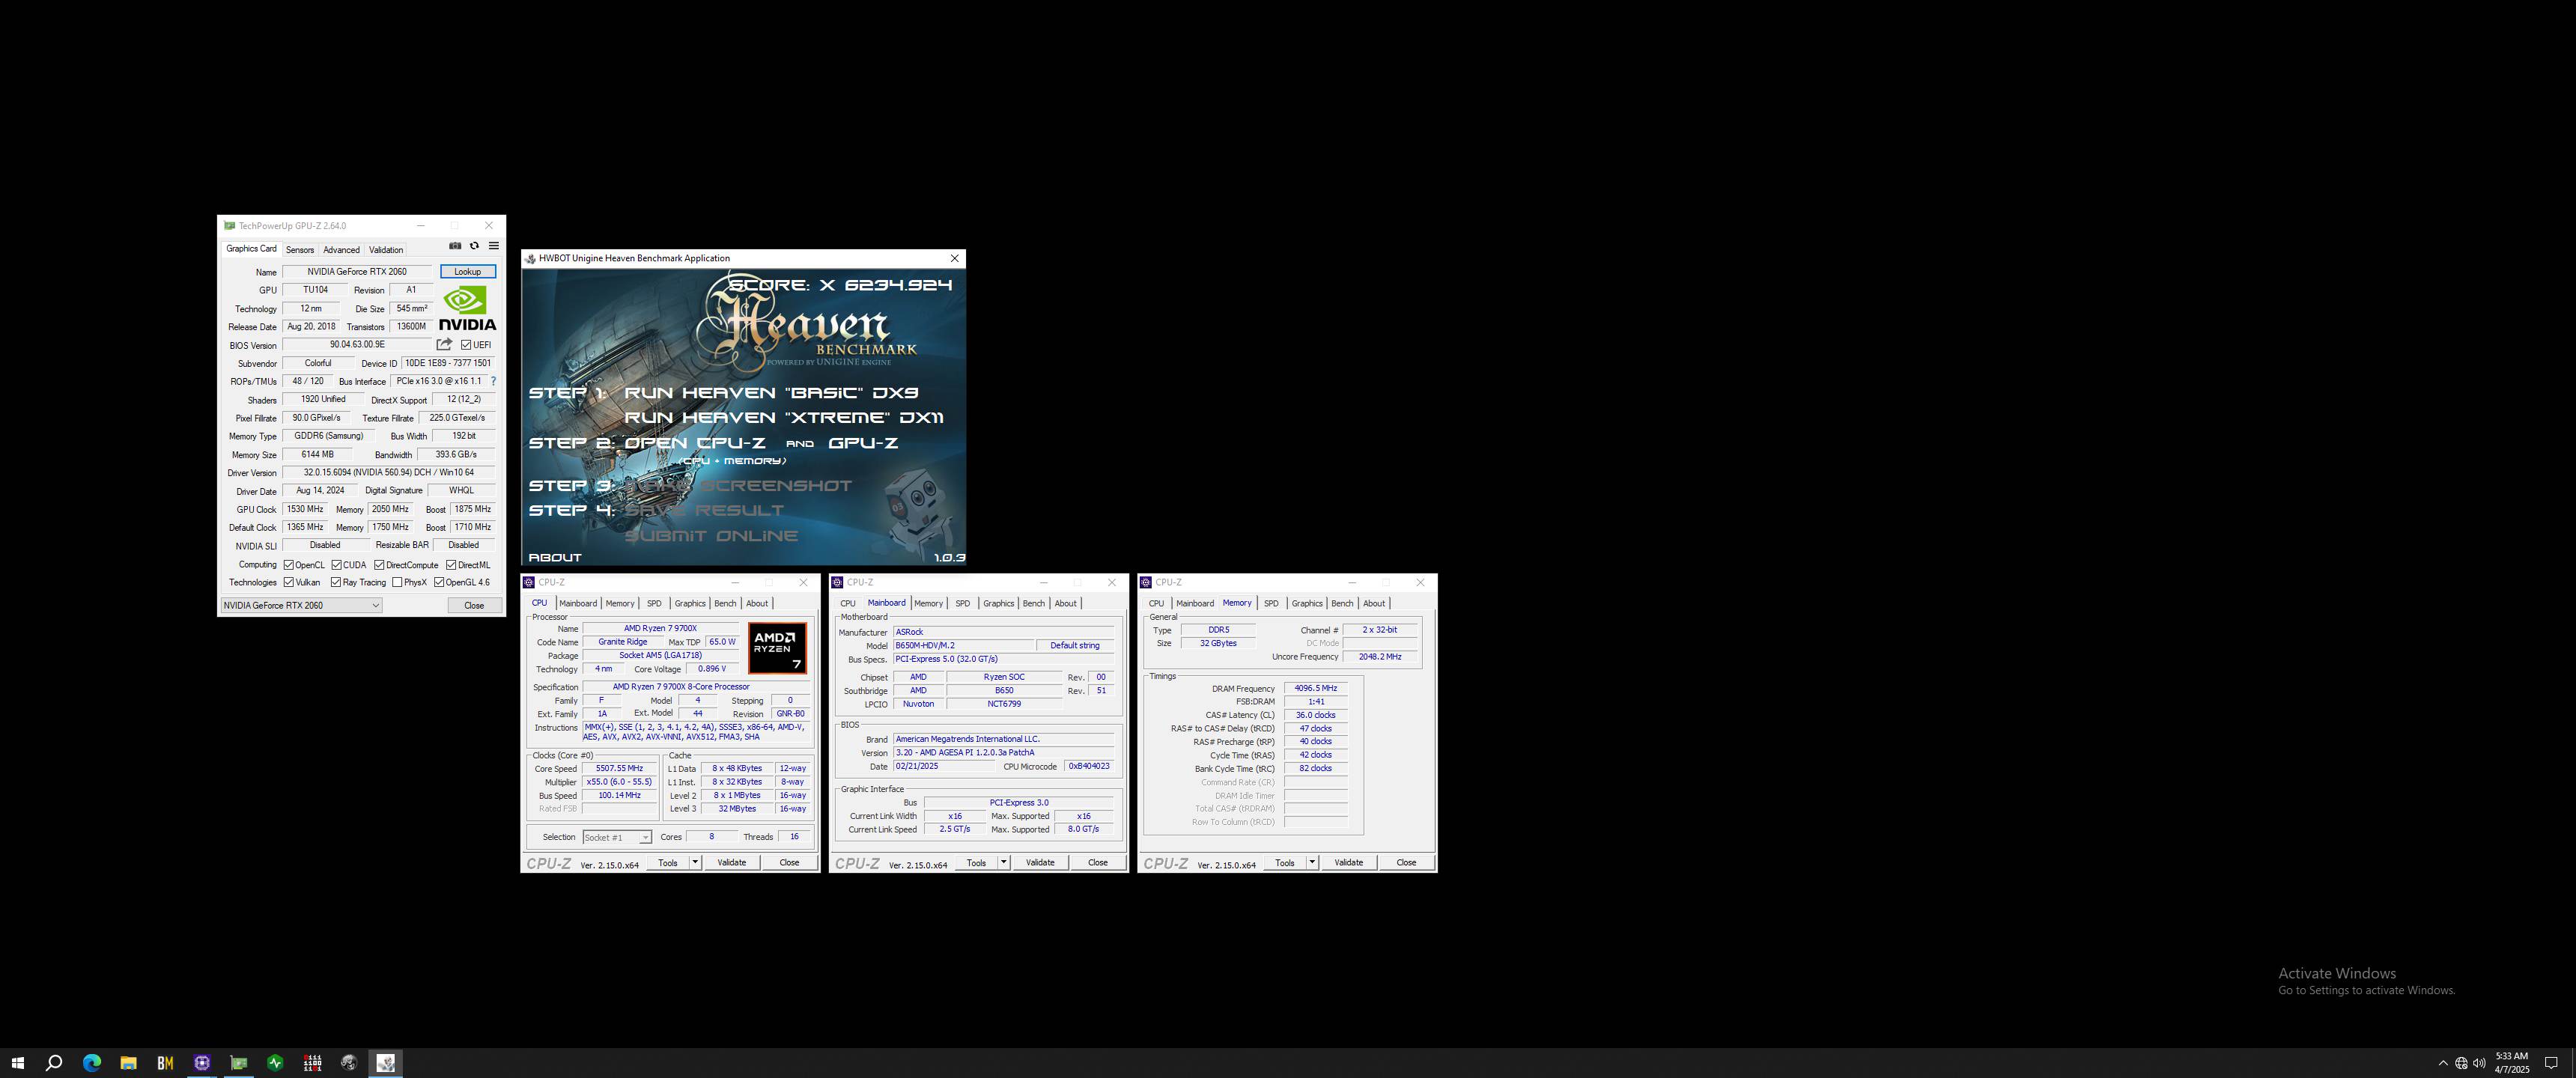Close the HWBOT Heaven Benchmark window
Screen dimensions: 2576x1078
(x=954, y=258)
